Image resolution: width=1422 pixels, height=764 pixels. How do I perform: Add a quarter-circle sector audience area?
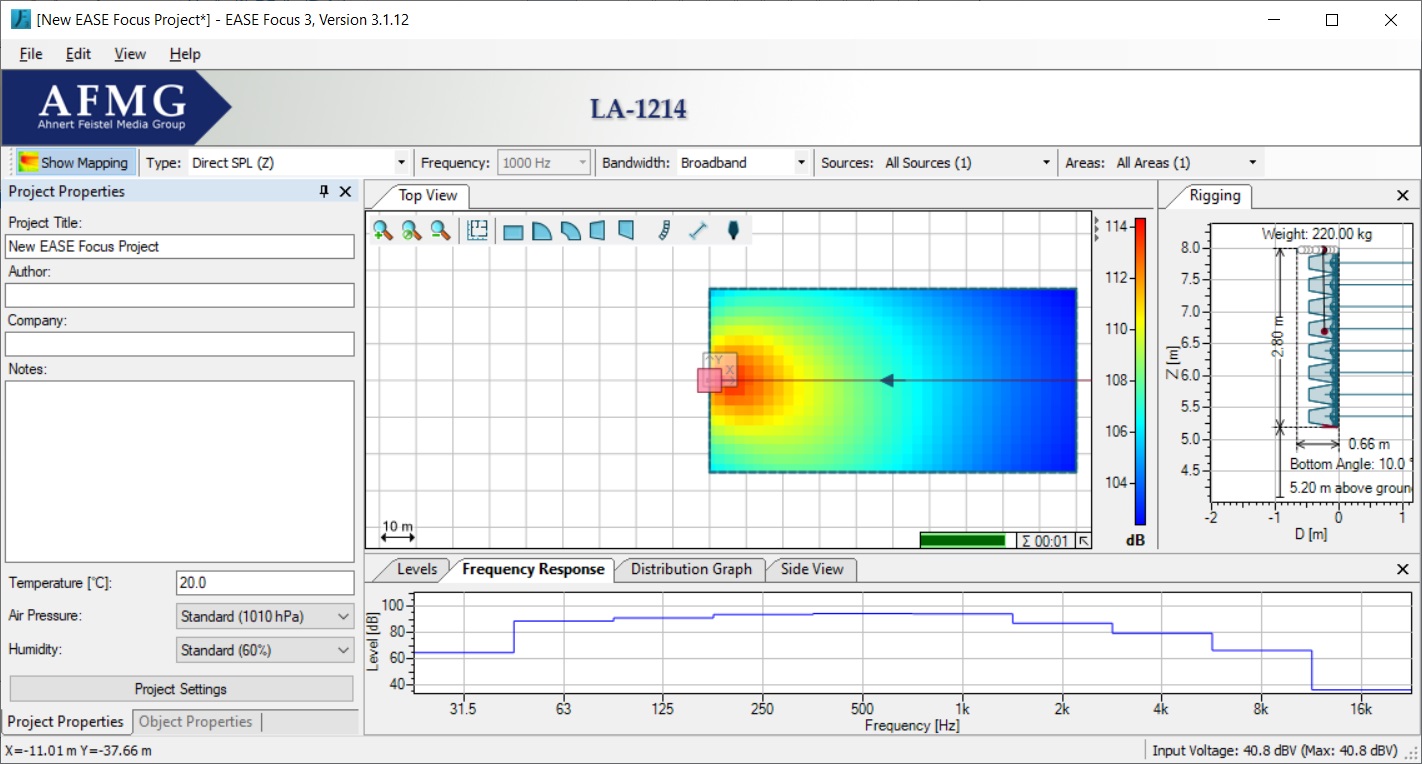(541, 231)
